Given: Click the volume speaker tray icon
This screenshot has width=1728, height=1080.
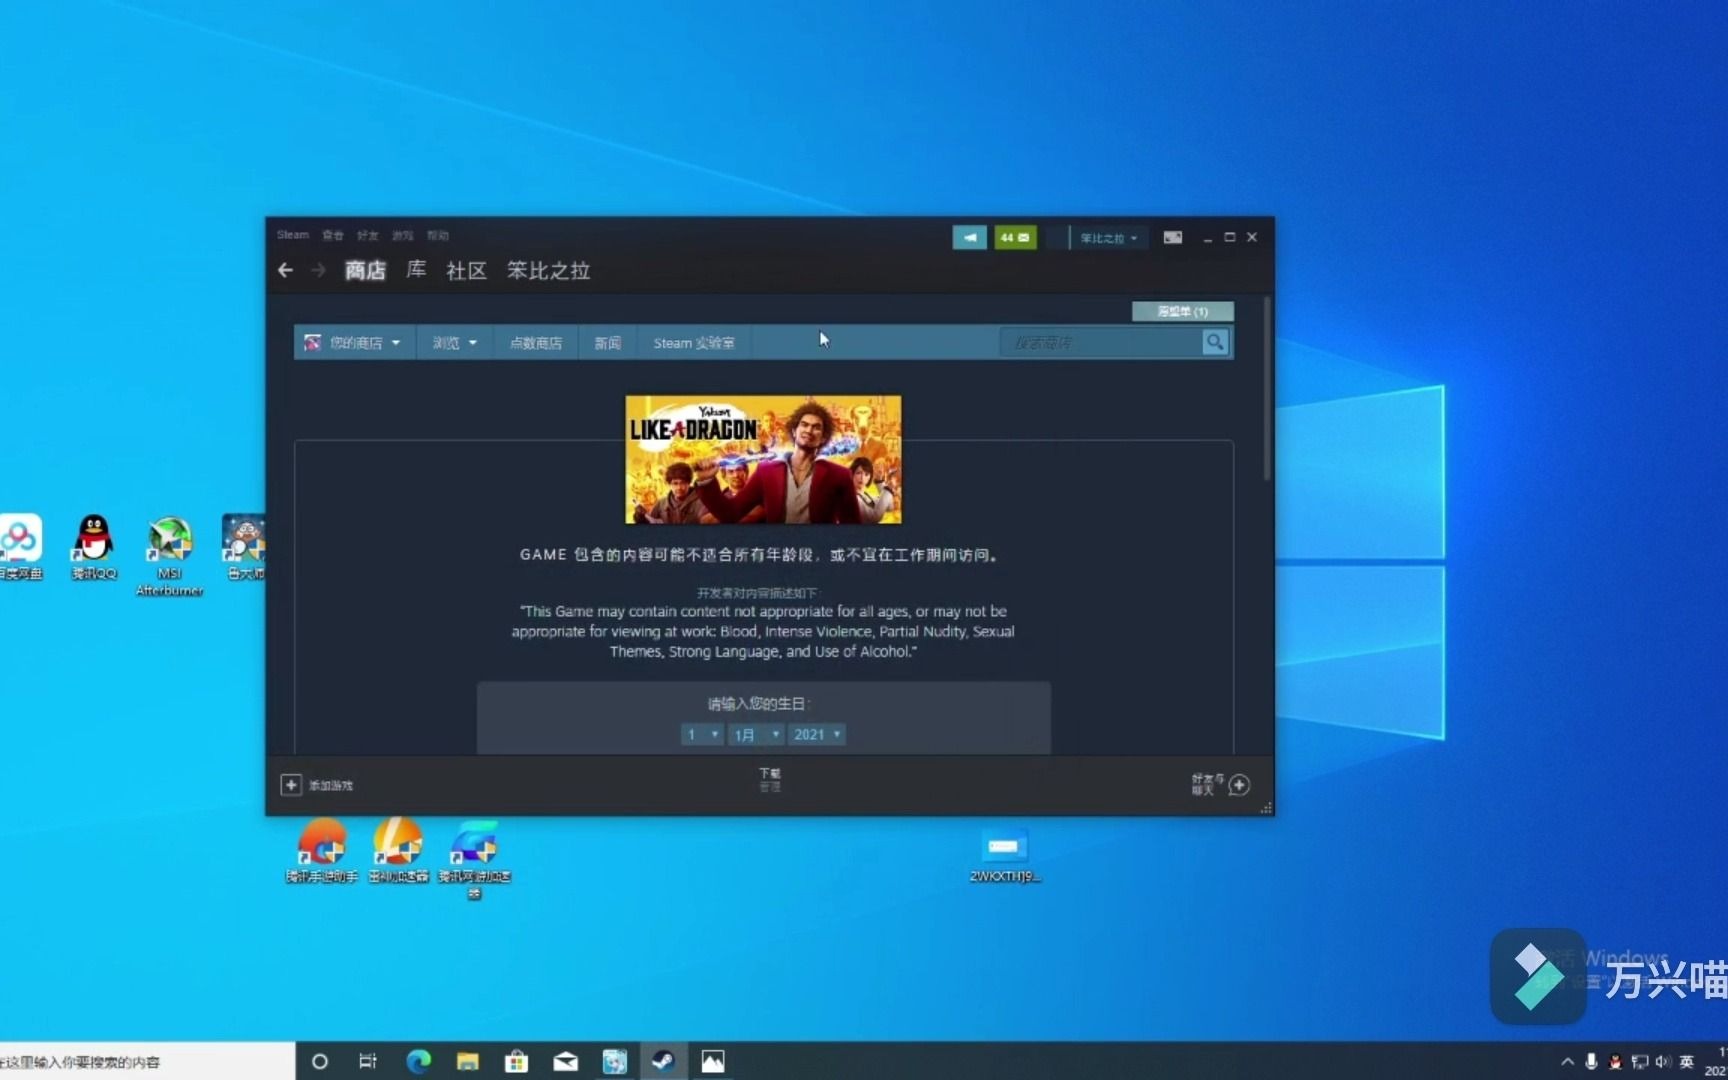Looking at the screenshot, I should [x=1663, y=1062].
